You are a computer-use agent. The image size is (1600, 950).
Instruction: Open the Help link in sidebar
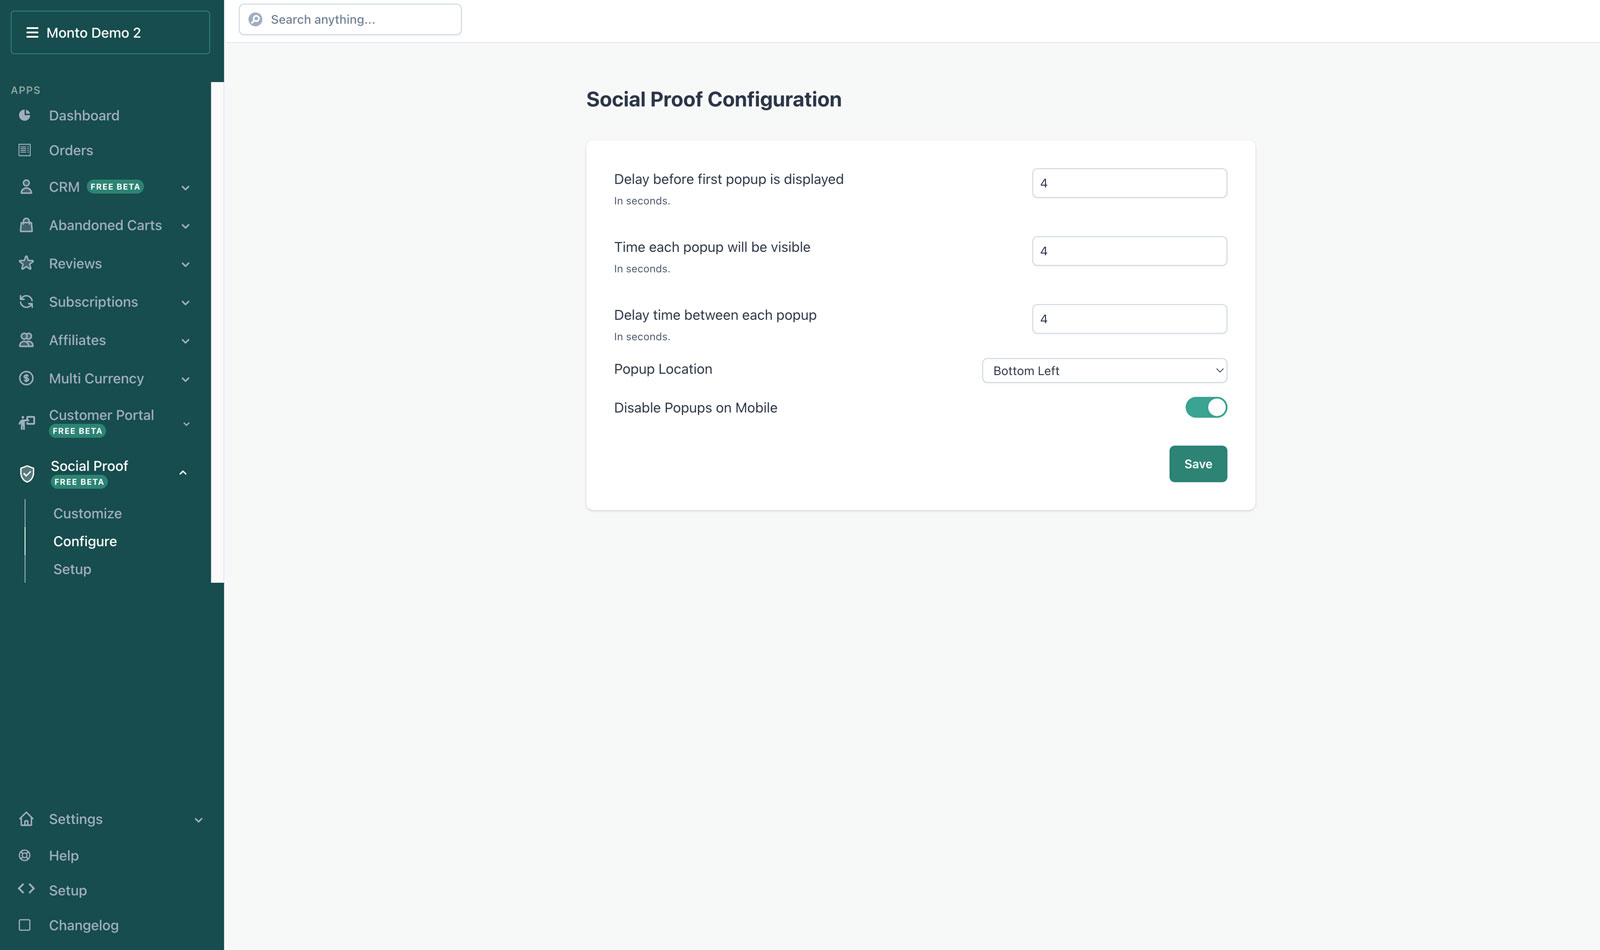[x=64, y=856]
